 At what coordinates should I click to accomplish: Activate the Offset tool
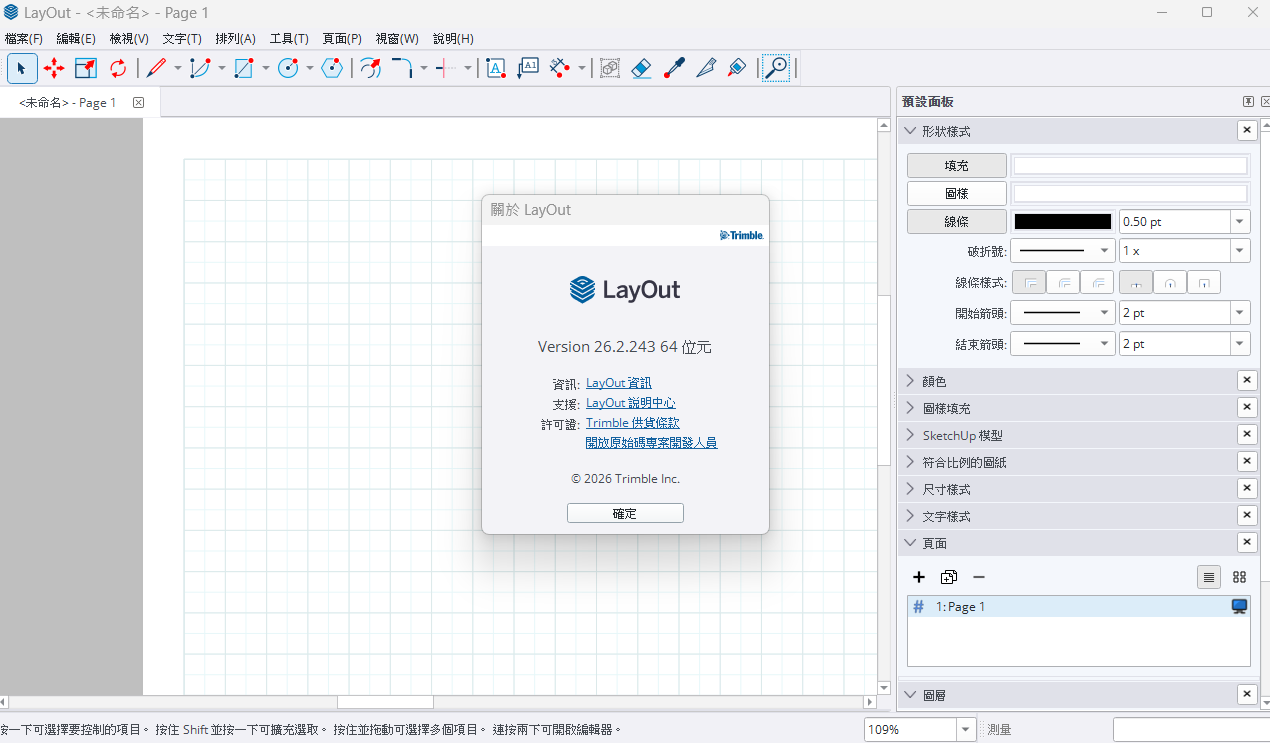tap(370, 68)
